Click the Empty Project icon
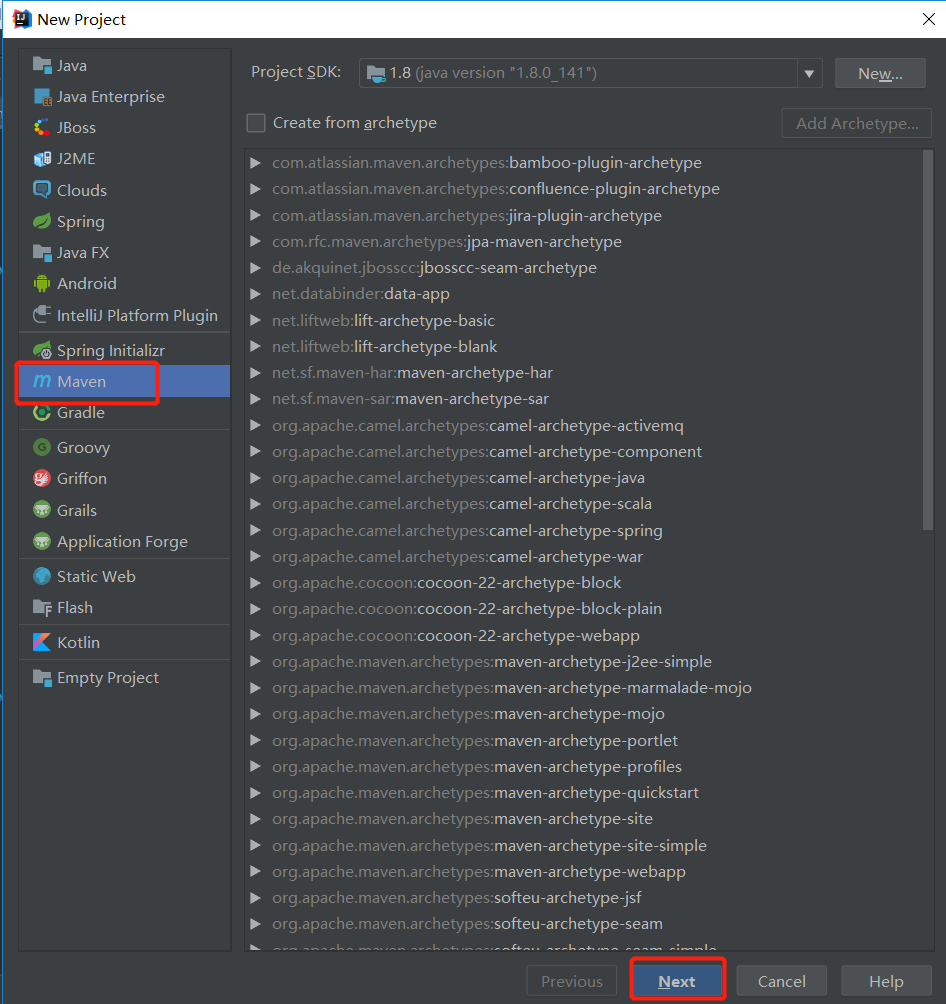This screenshot has width=946, height=1004. tap(42, 677)
